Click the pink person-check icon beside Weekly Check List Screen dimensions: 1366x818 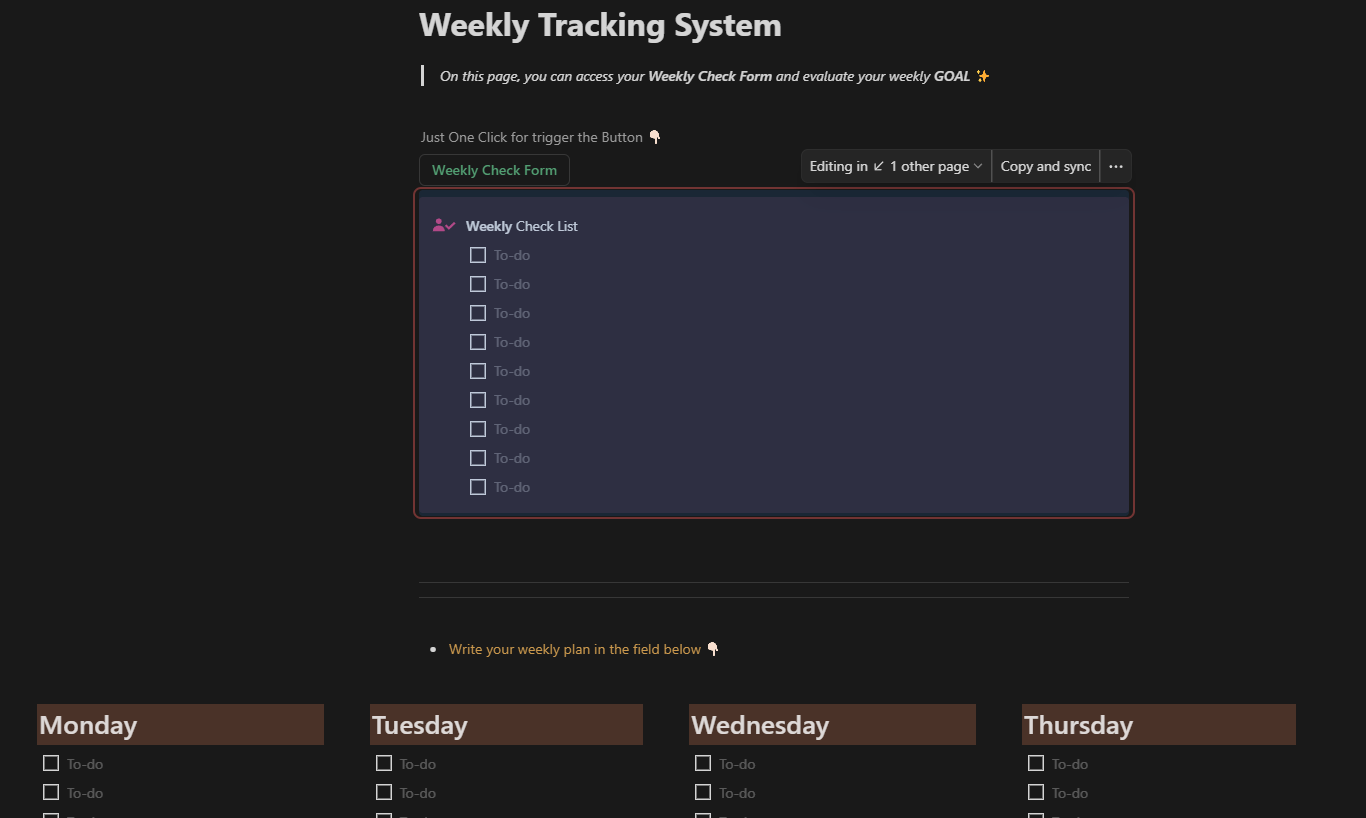click(x=443, y=225)
